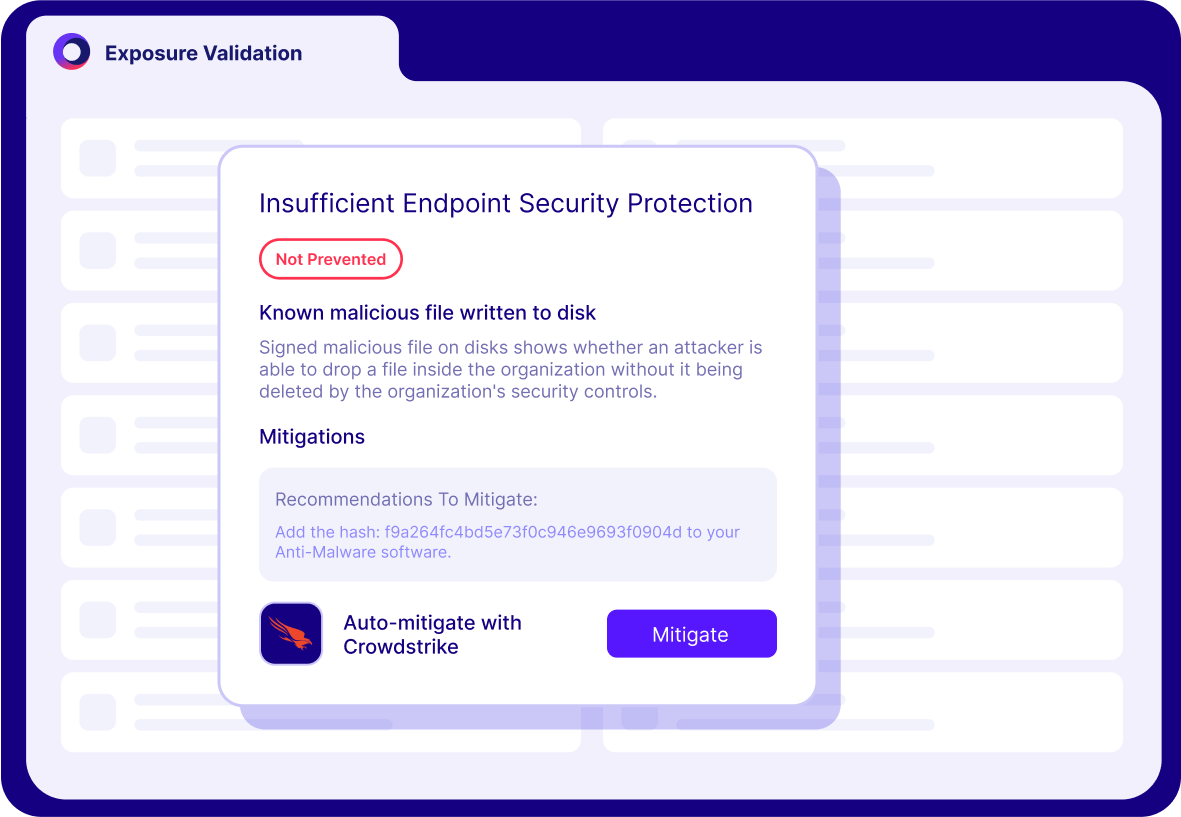The height and width of the screenshot is (817, 1181).
Task: Select the bottom left list row icon
Action: pos(98,712)
